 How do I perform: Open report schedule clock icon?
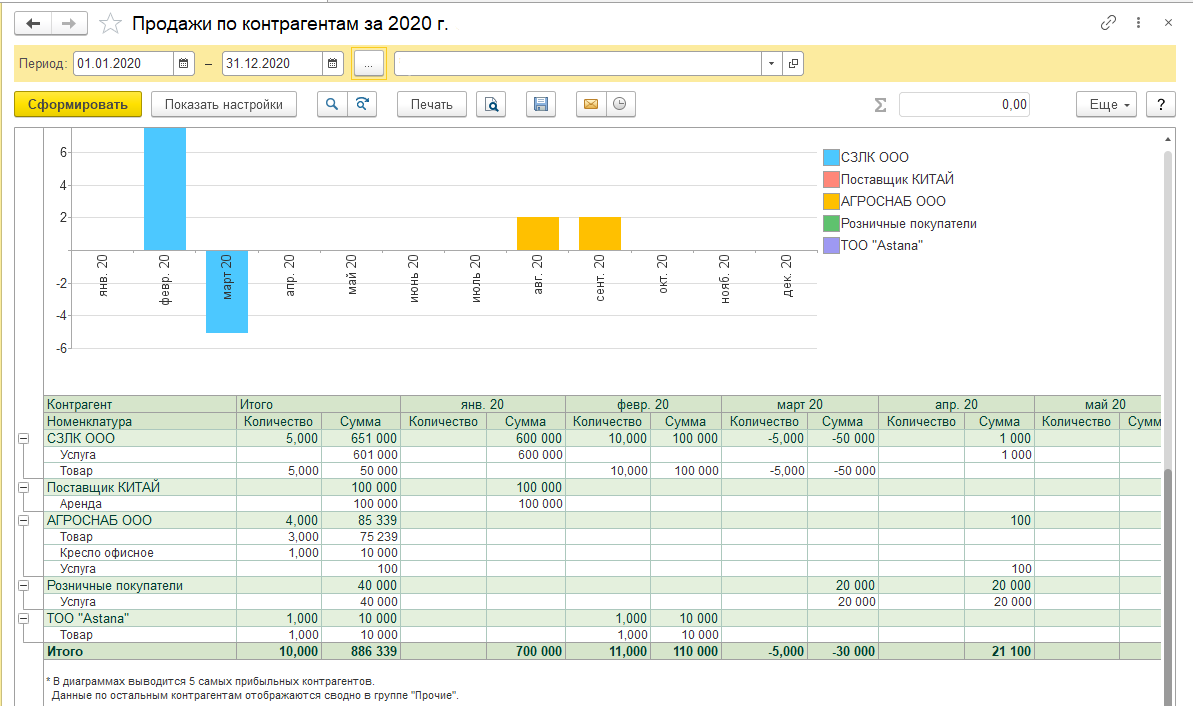620,104
